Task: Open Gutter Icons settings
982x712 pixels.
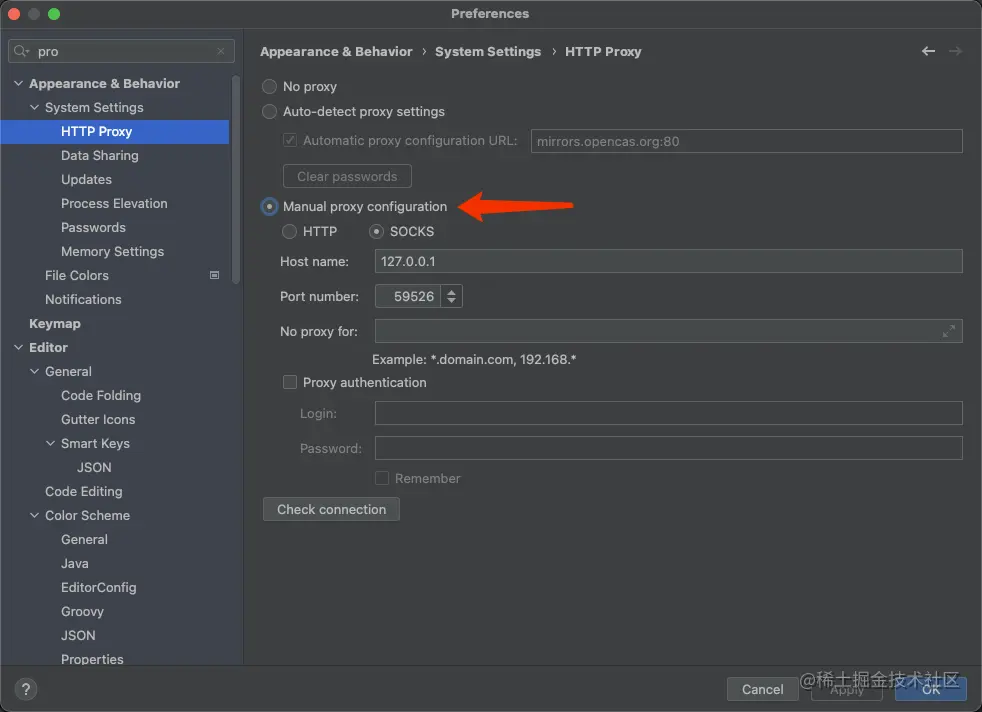Action: [98, 420]
